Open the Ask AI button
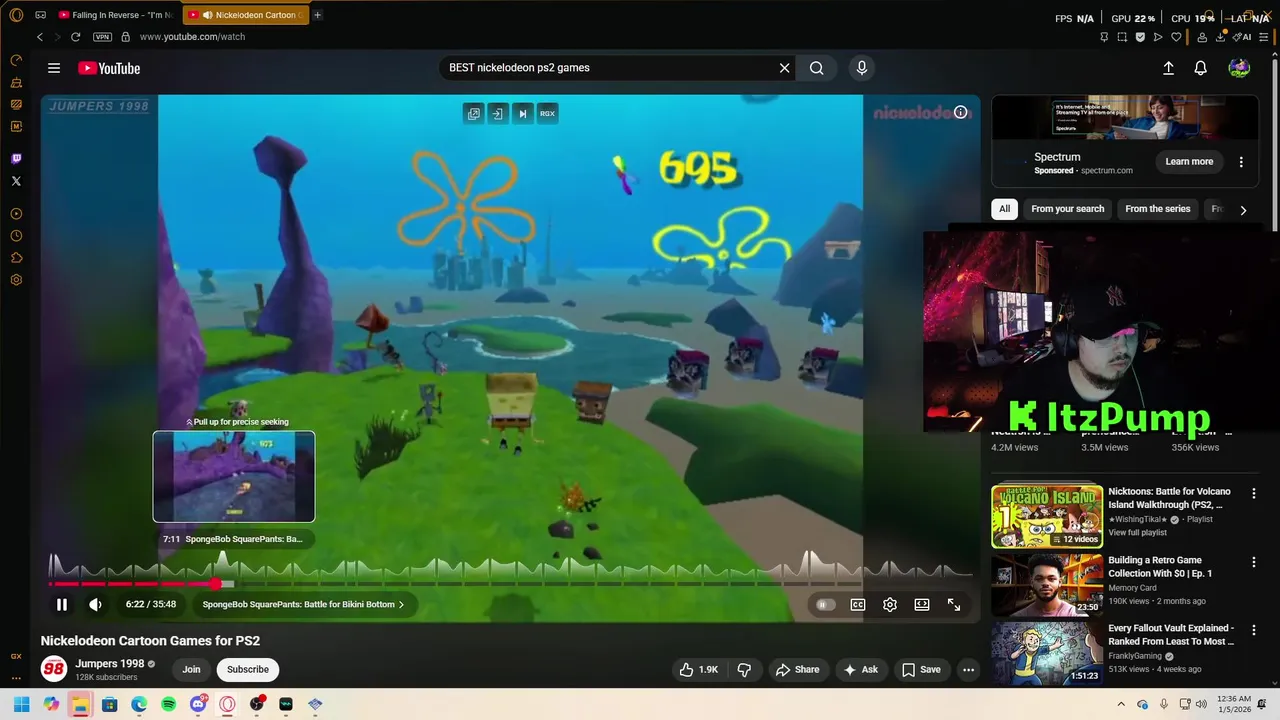The height and width of the screenshot is (720, 1280). 861,669
